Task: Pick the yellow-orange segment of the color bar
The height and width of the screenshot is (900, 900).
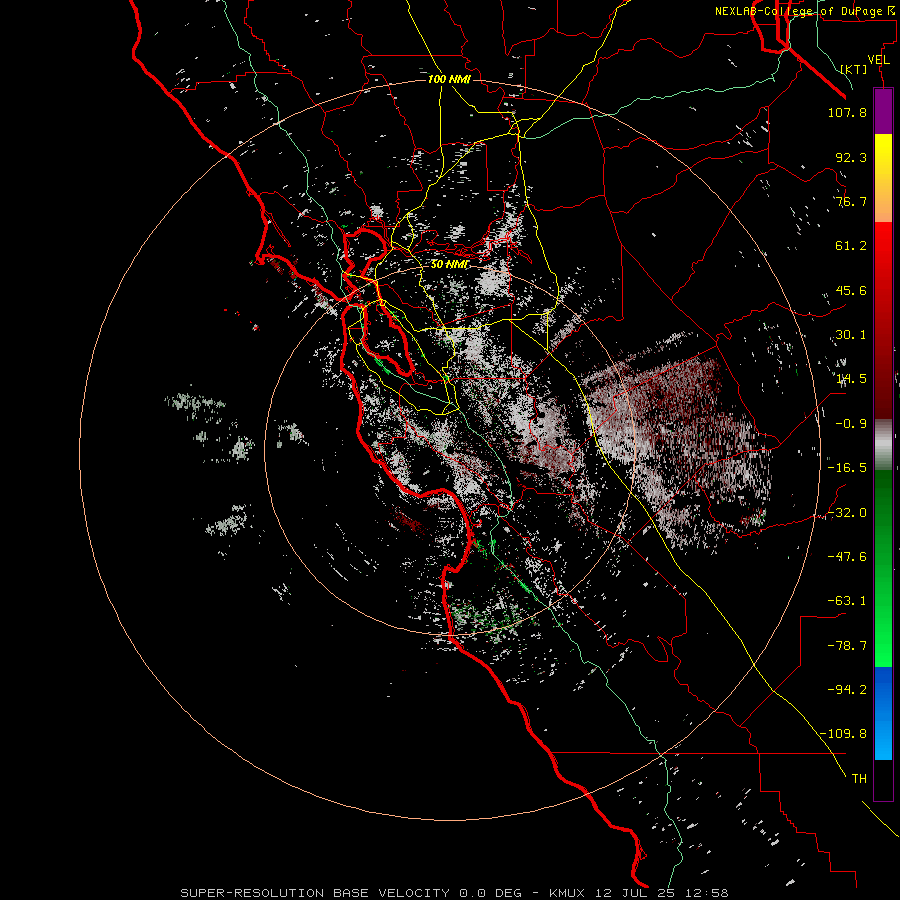Action: coord(883,178)
